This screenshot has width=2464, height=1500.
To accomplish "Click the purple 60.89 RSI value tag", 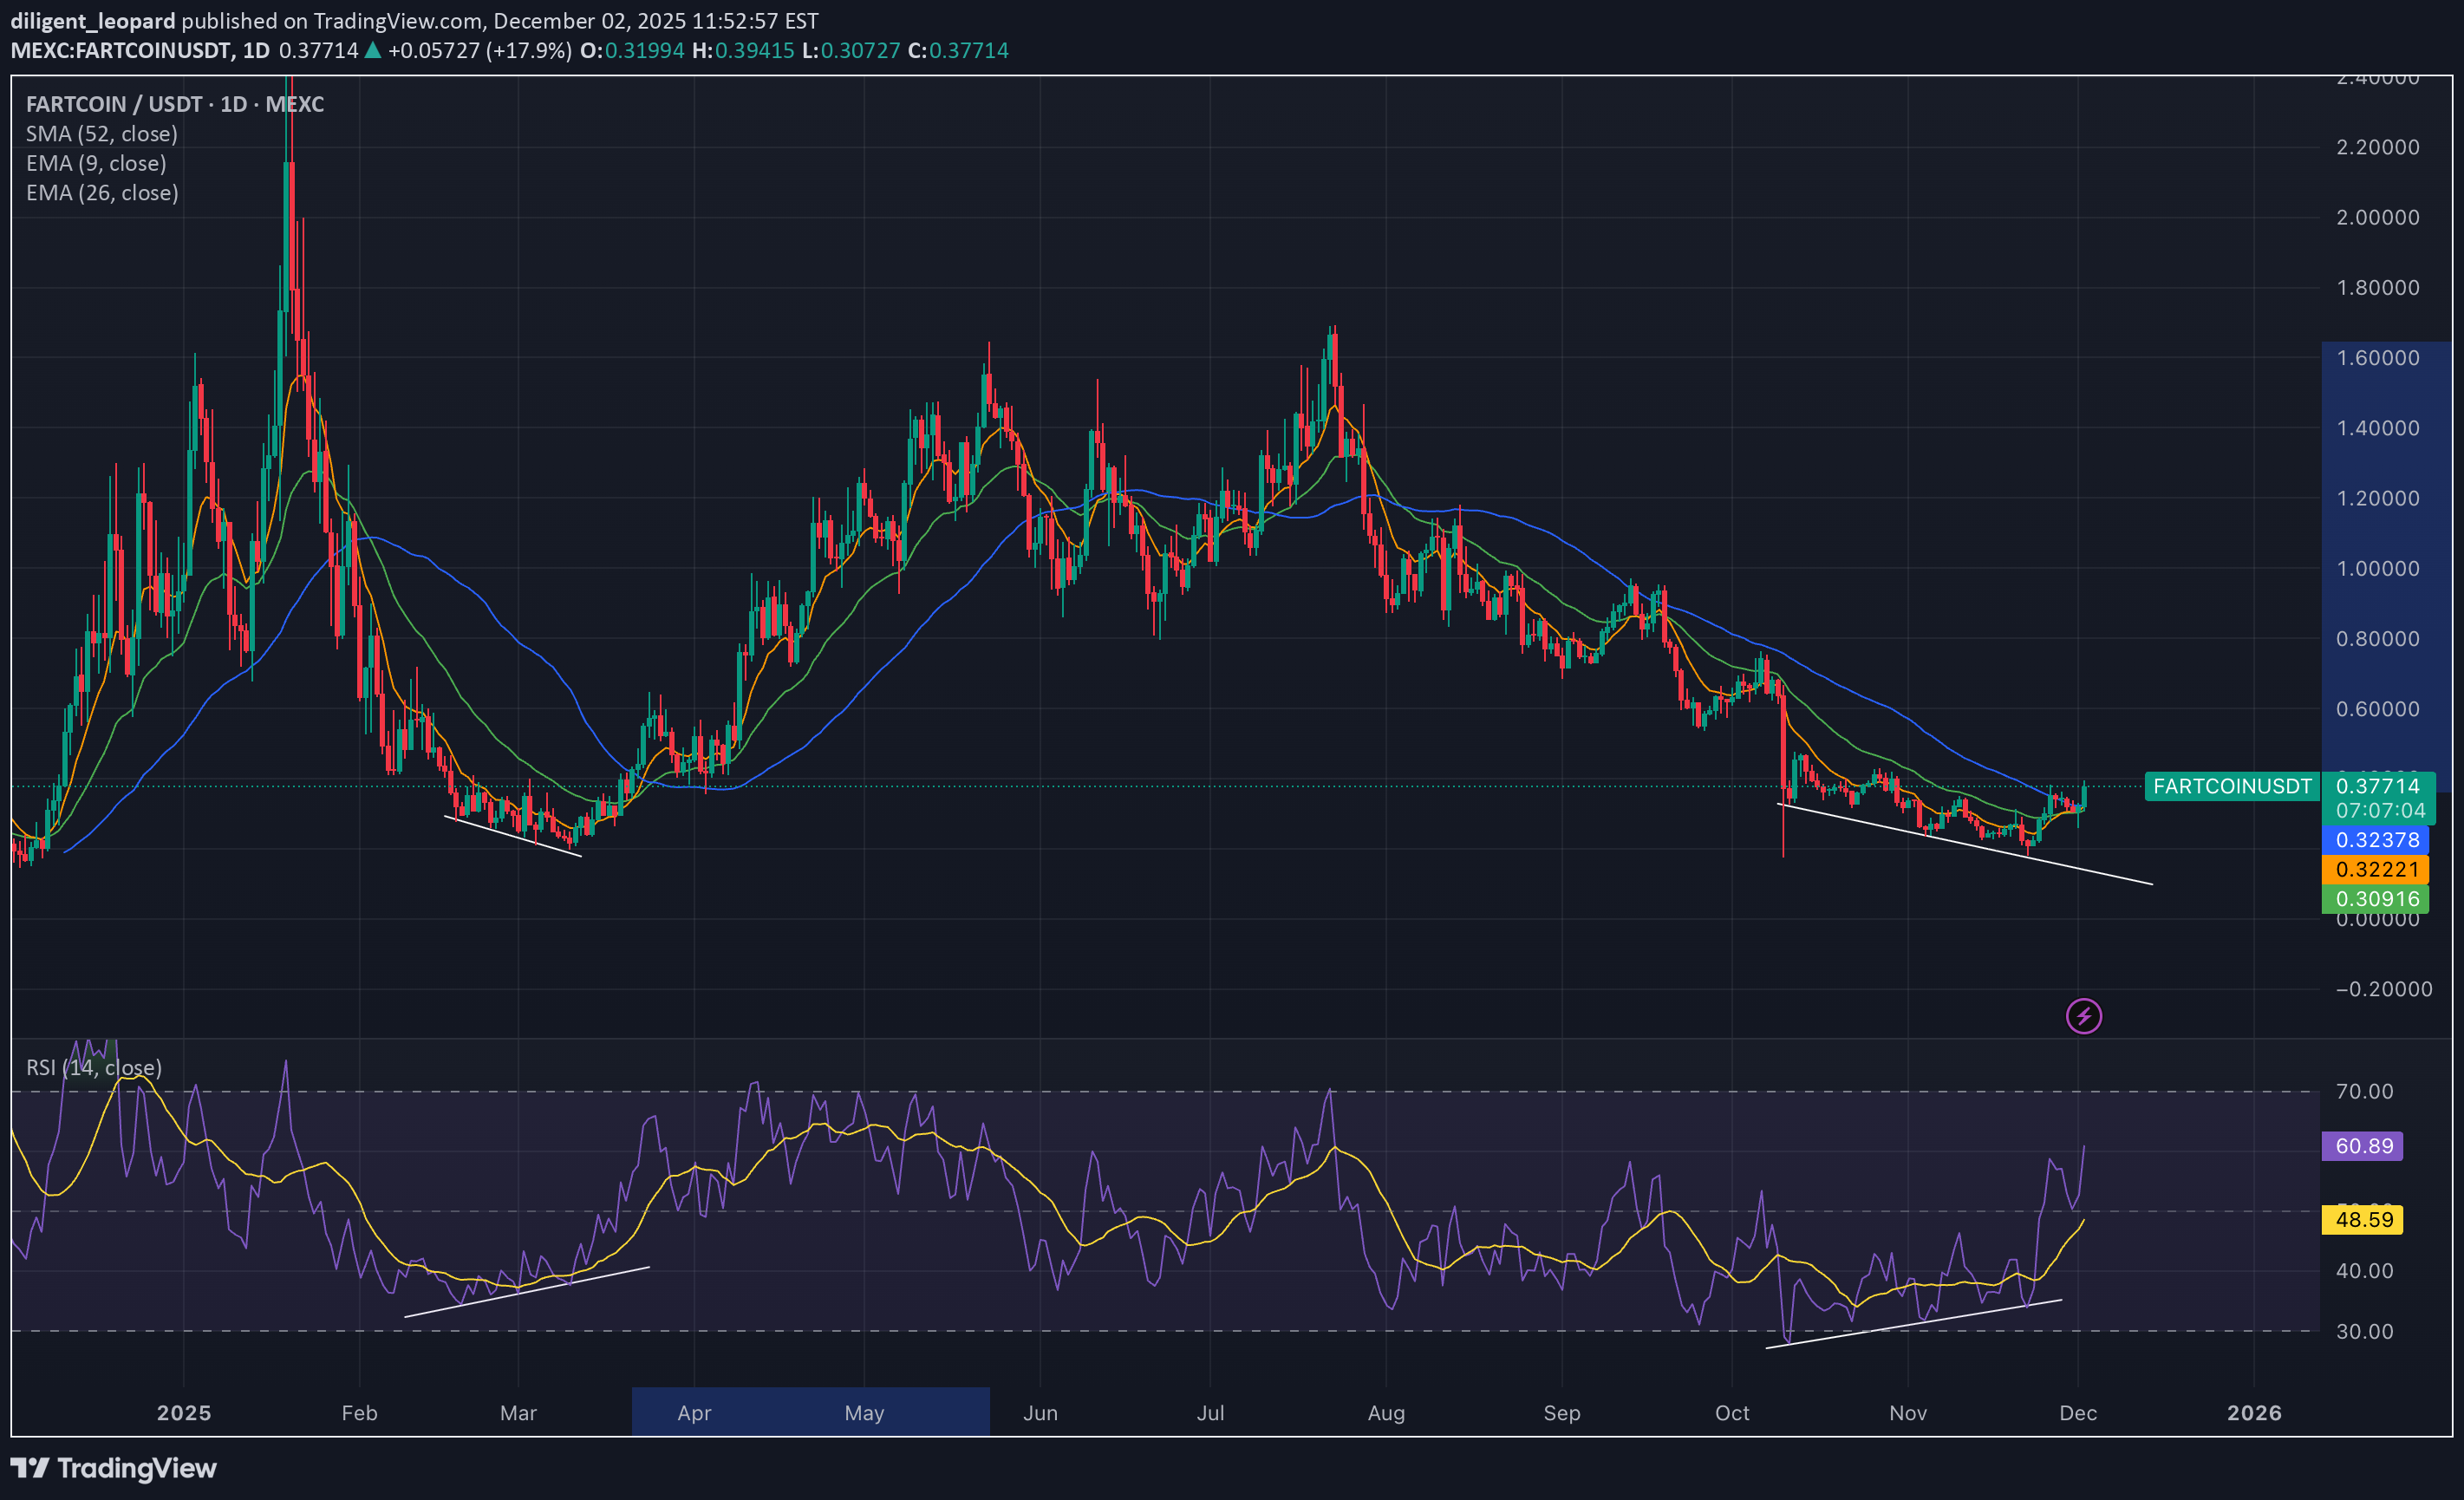I will pos(2362,1145).
